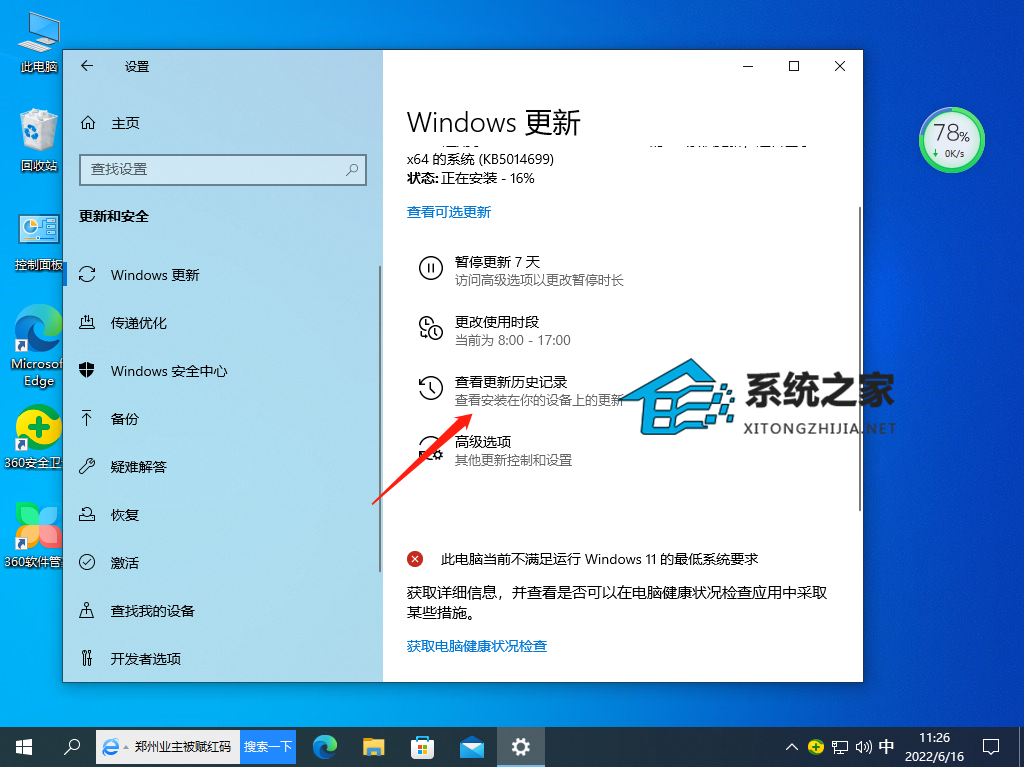Type in the 查找设置 search field
The height and width of the screenshot is (767, 1024).
(x=210, y=170)
